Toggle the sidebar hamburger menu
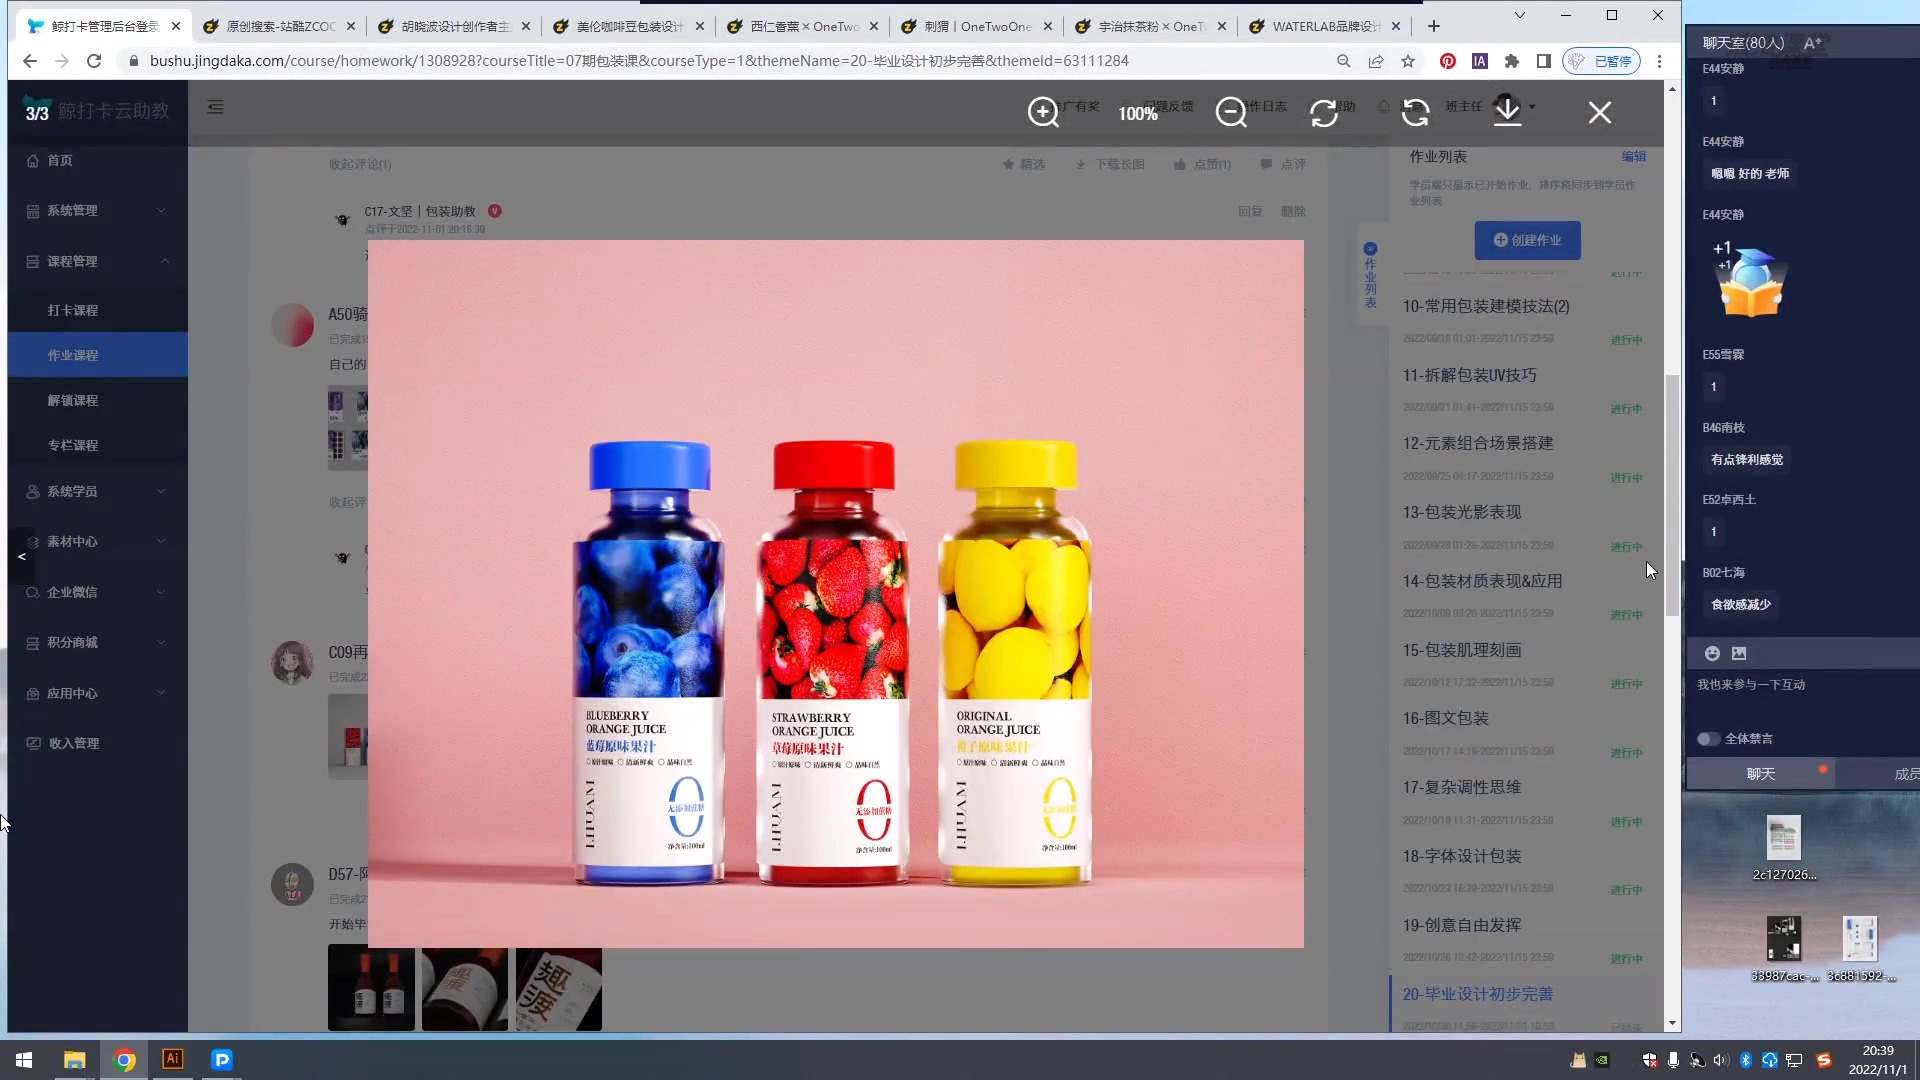Screen dimensions: 1920x1080 click(215, 107)
